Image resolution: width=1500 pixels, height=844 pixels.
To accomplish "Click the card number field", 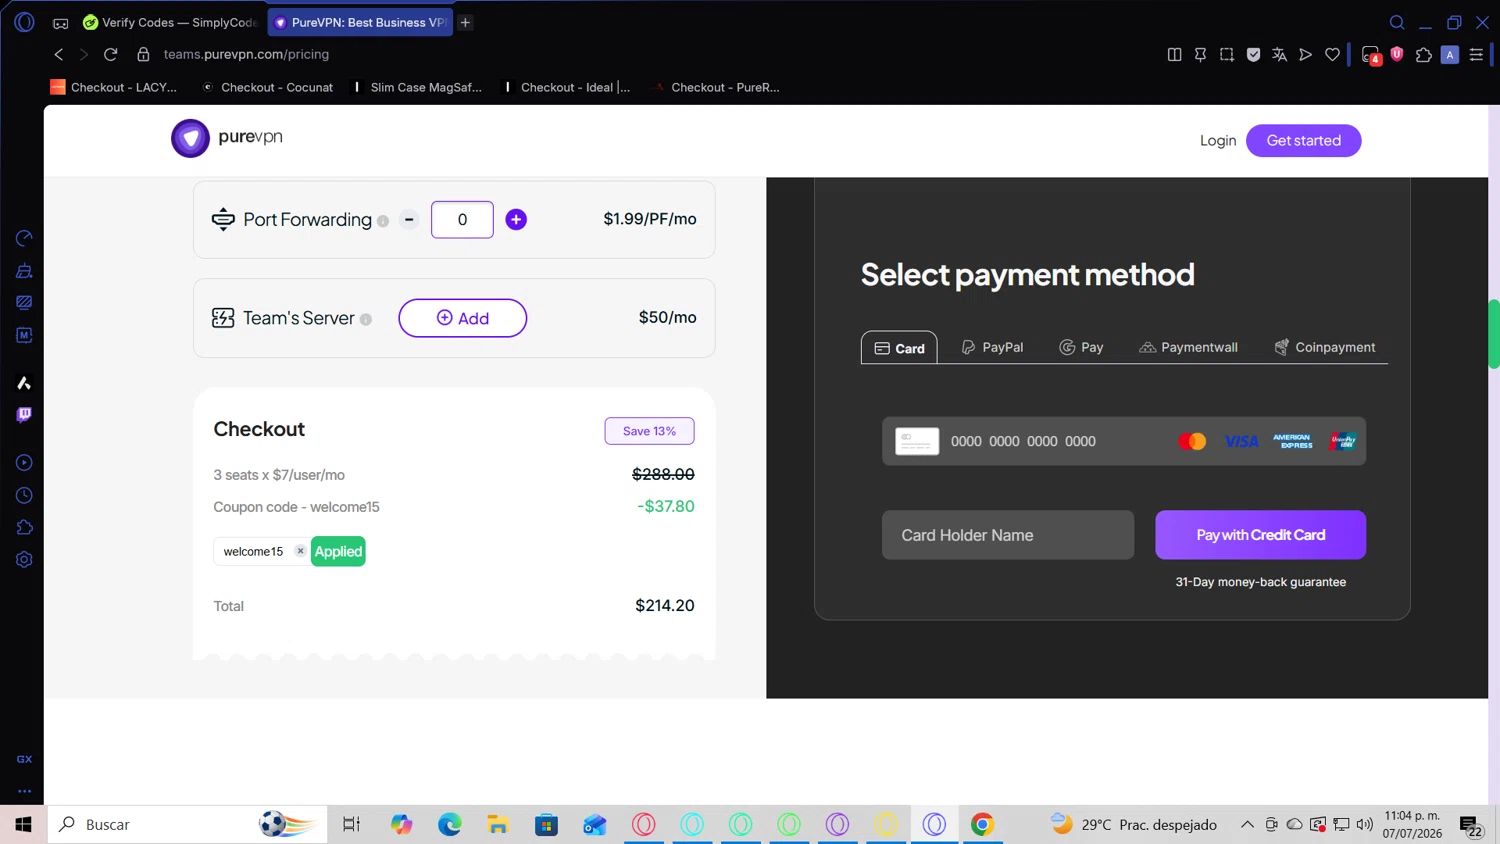I will click(x=1124, y=441).
